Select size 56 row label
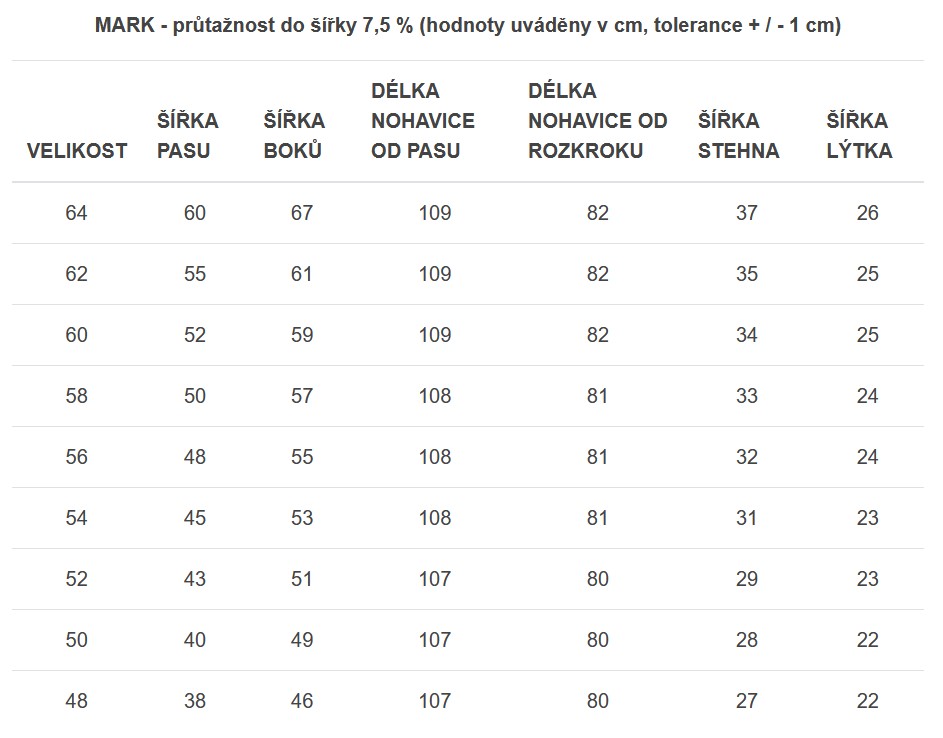This screenshot has height=738, width=943. tap(76, 457)
